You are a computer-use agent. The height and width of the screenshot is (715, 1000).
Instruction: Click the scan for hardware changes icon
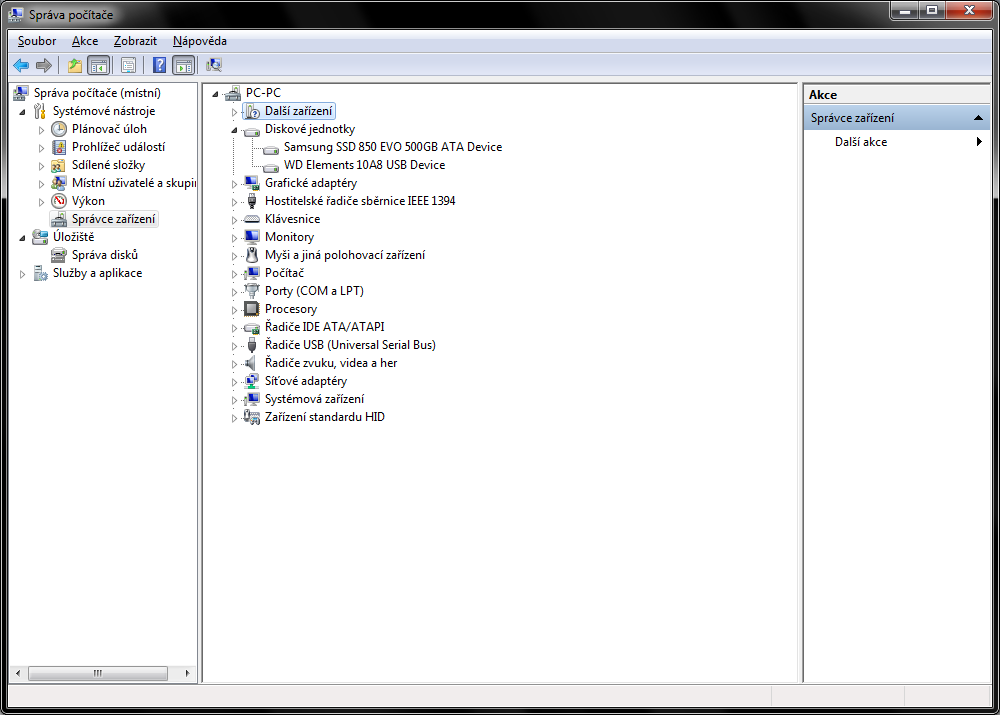[x=213, y=66]
